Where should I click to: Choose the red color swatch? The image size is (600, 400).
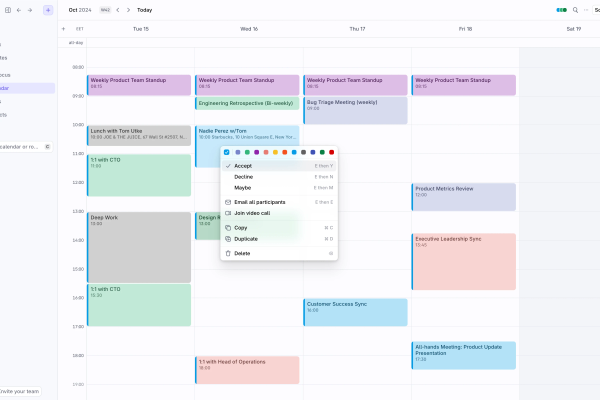[331, 152]
